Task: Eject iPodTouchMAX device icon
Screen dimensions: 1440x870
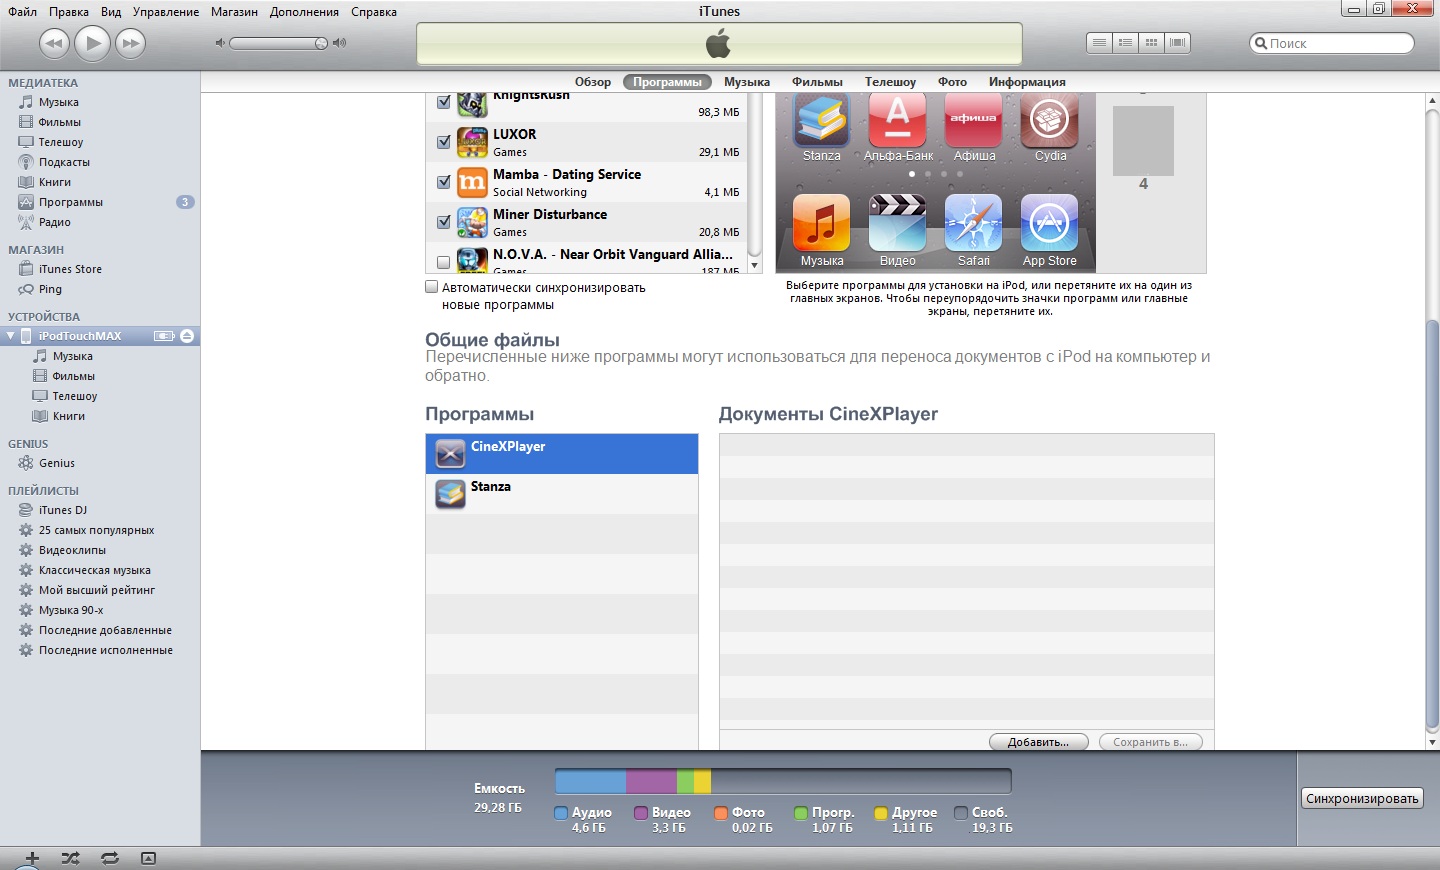Action: [187, 336]
